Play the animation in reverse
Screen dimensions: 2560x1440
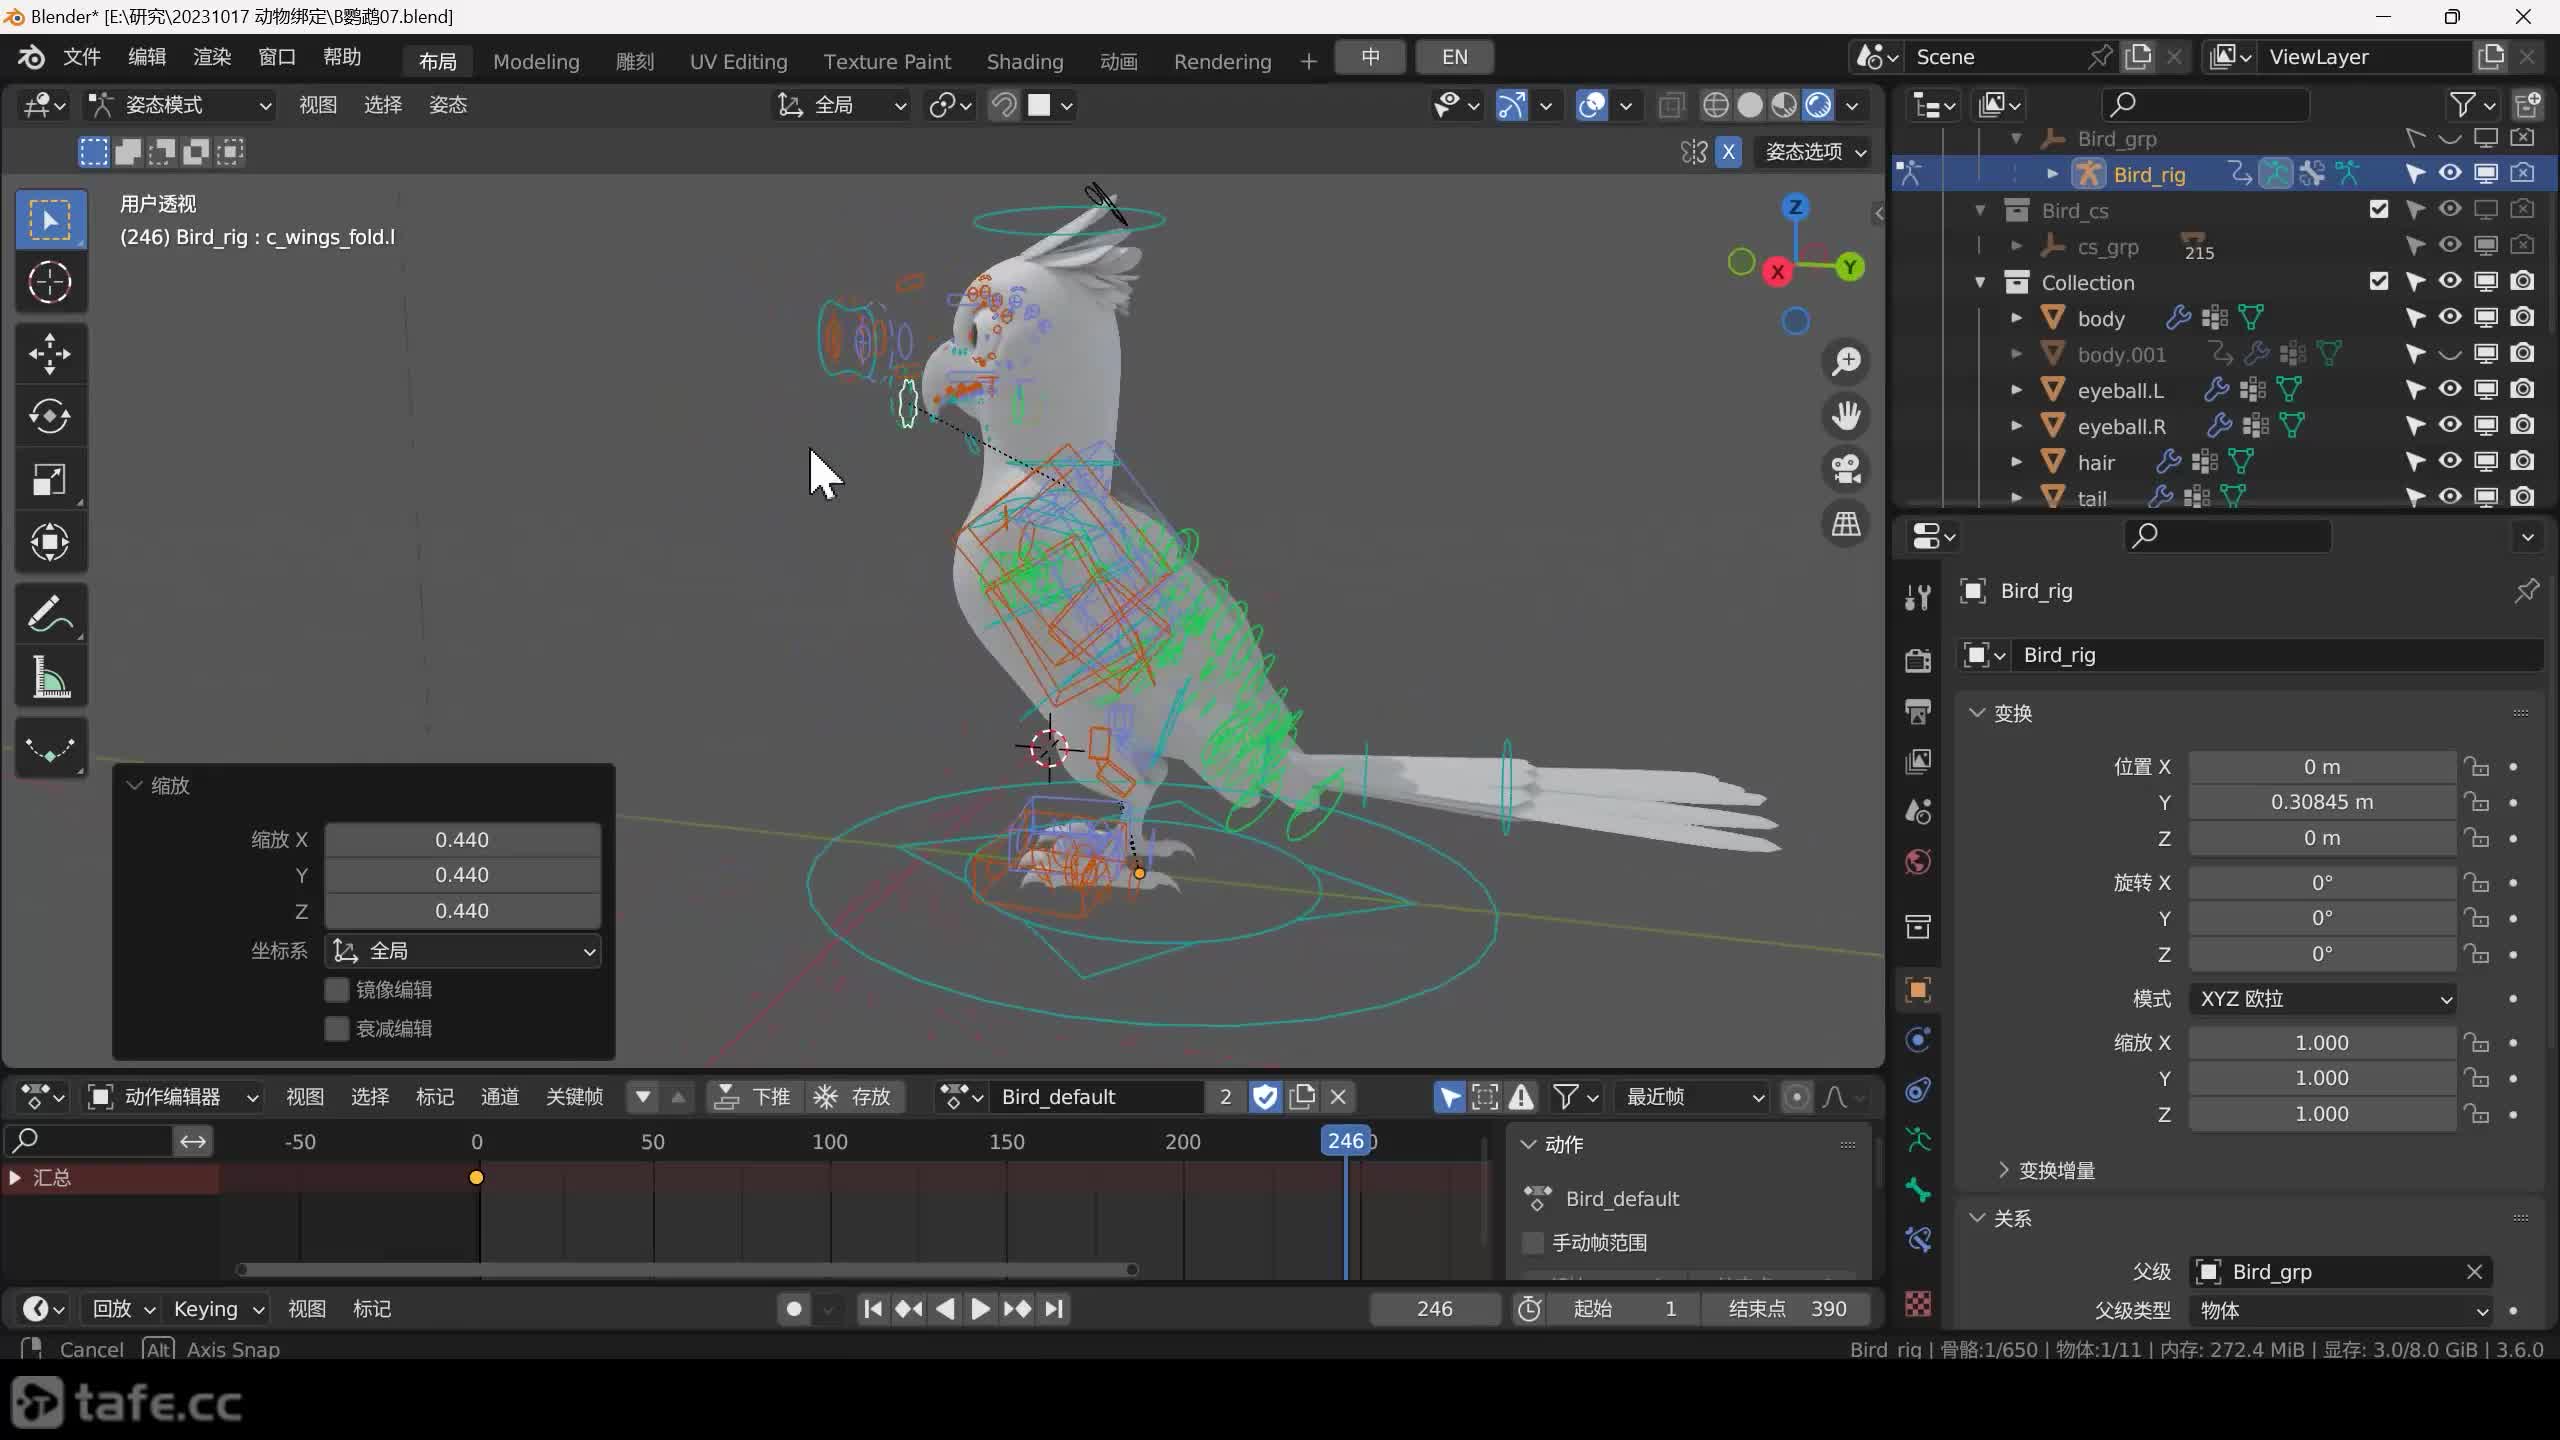(x=945, y=1309)
